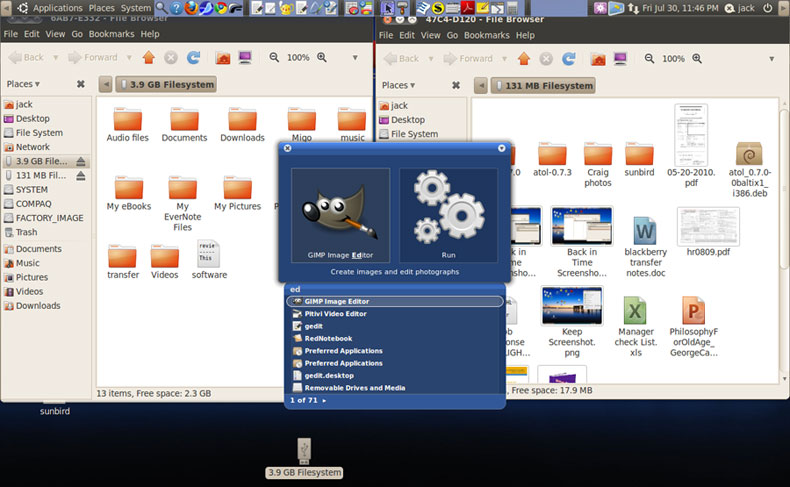Open view mode dropdown in right File Browser
Image resolution: width=790 pixels, height=487 pixels.
pyautogui.click(x=771, y=59)
